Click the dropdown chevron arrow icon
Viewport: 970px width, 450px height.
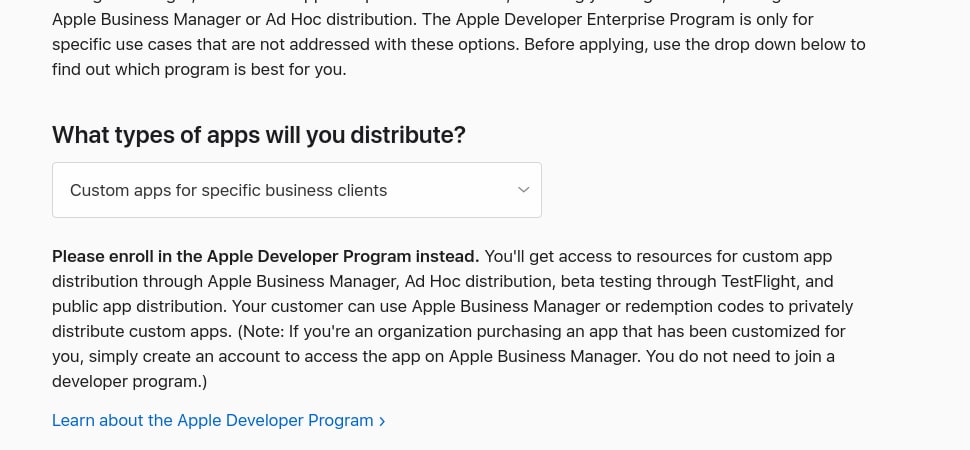[523, 190]
